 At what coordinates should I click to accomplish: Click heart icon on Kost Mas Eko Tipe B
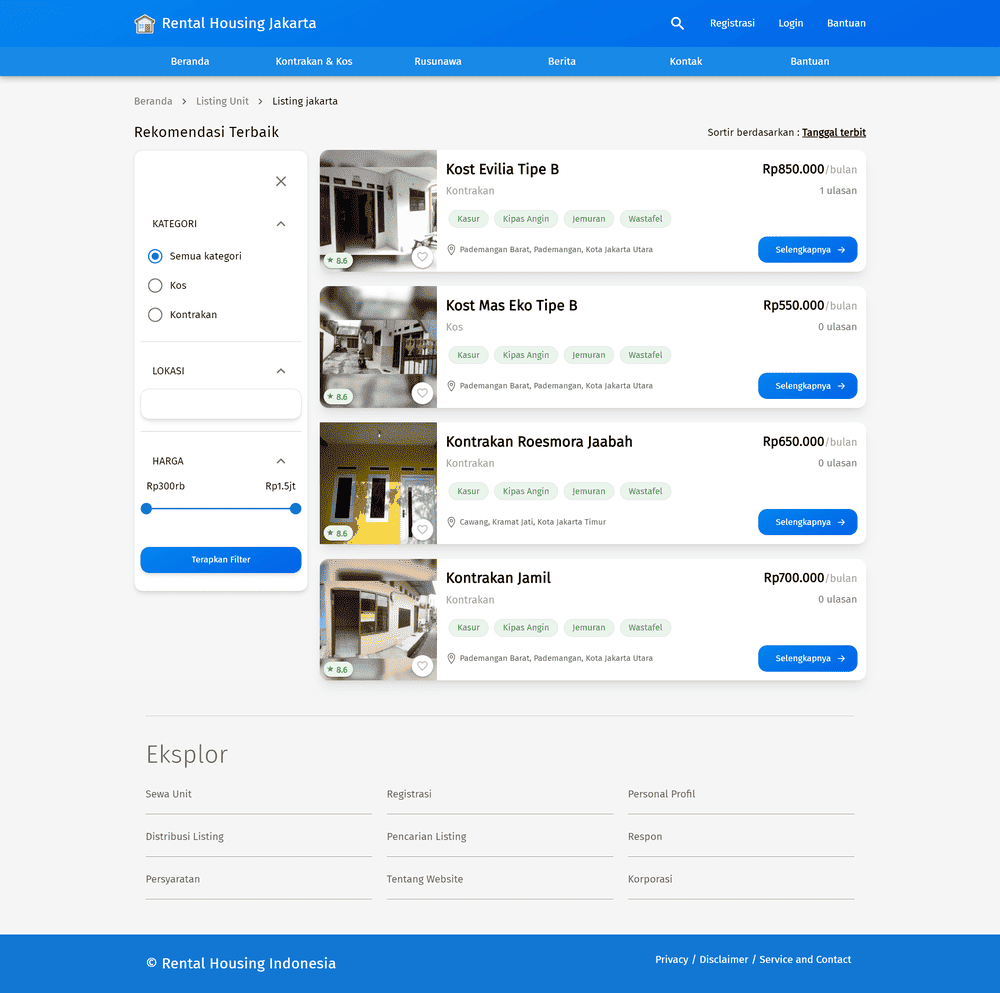pyautogui.click(x=422, y=394)
